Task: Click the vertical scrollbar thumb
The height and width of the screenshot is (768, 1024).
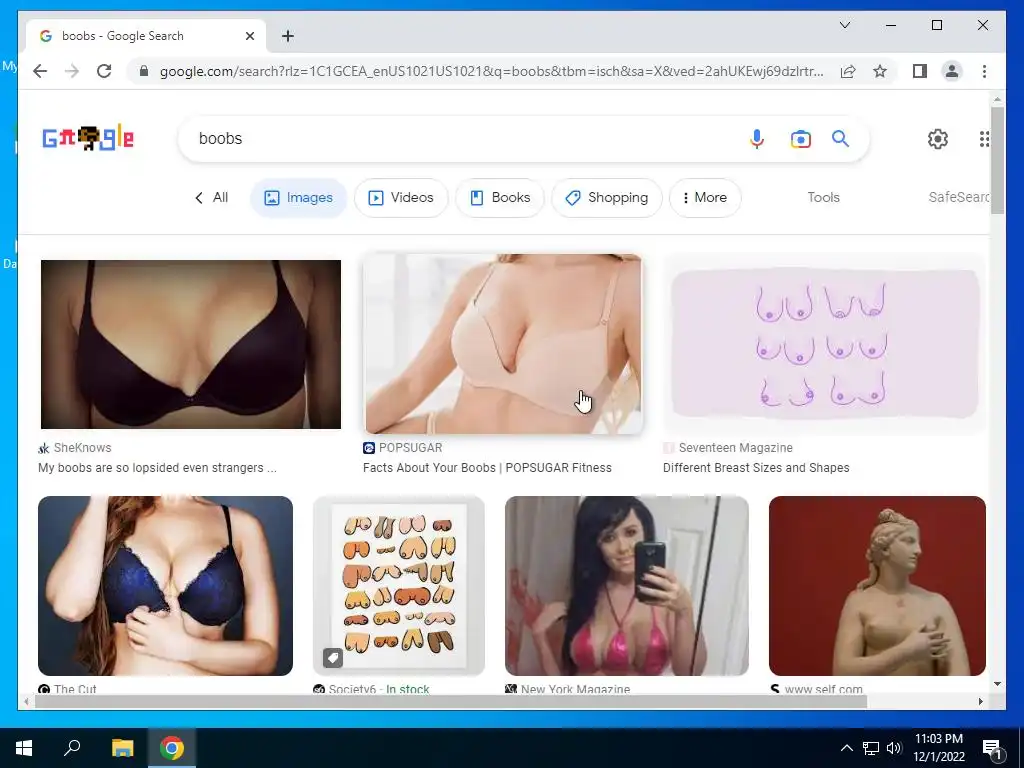Action: [x=997, y=161]
